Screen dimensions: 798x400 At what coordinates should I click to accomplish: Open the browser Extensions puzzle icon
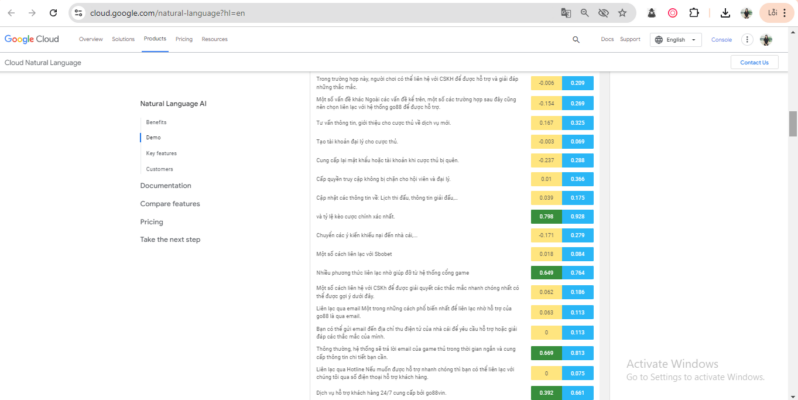(695, 13)
